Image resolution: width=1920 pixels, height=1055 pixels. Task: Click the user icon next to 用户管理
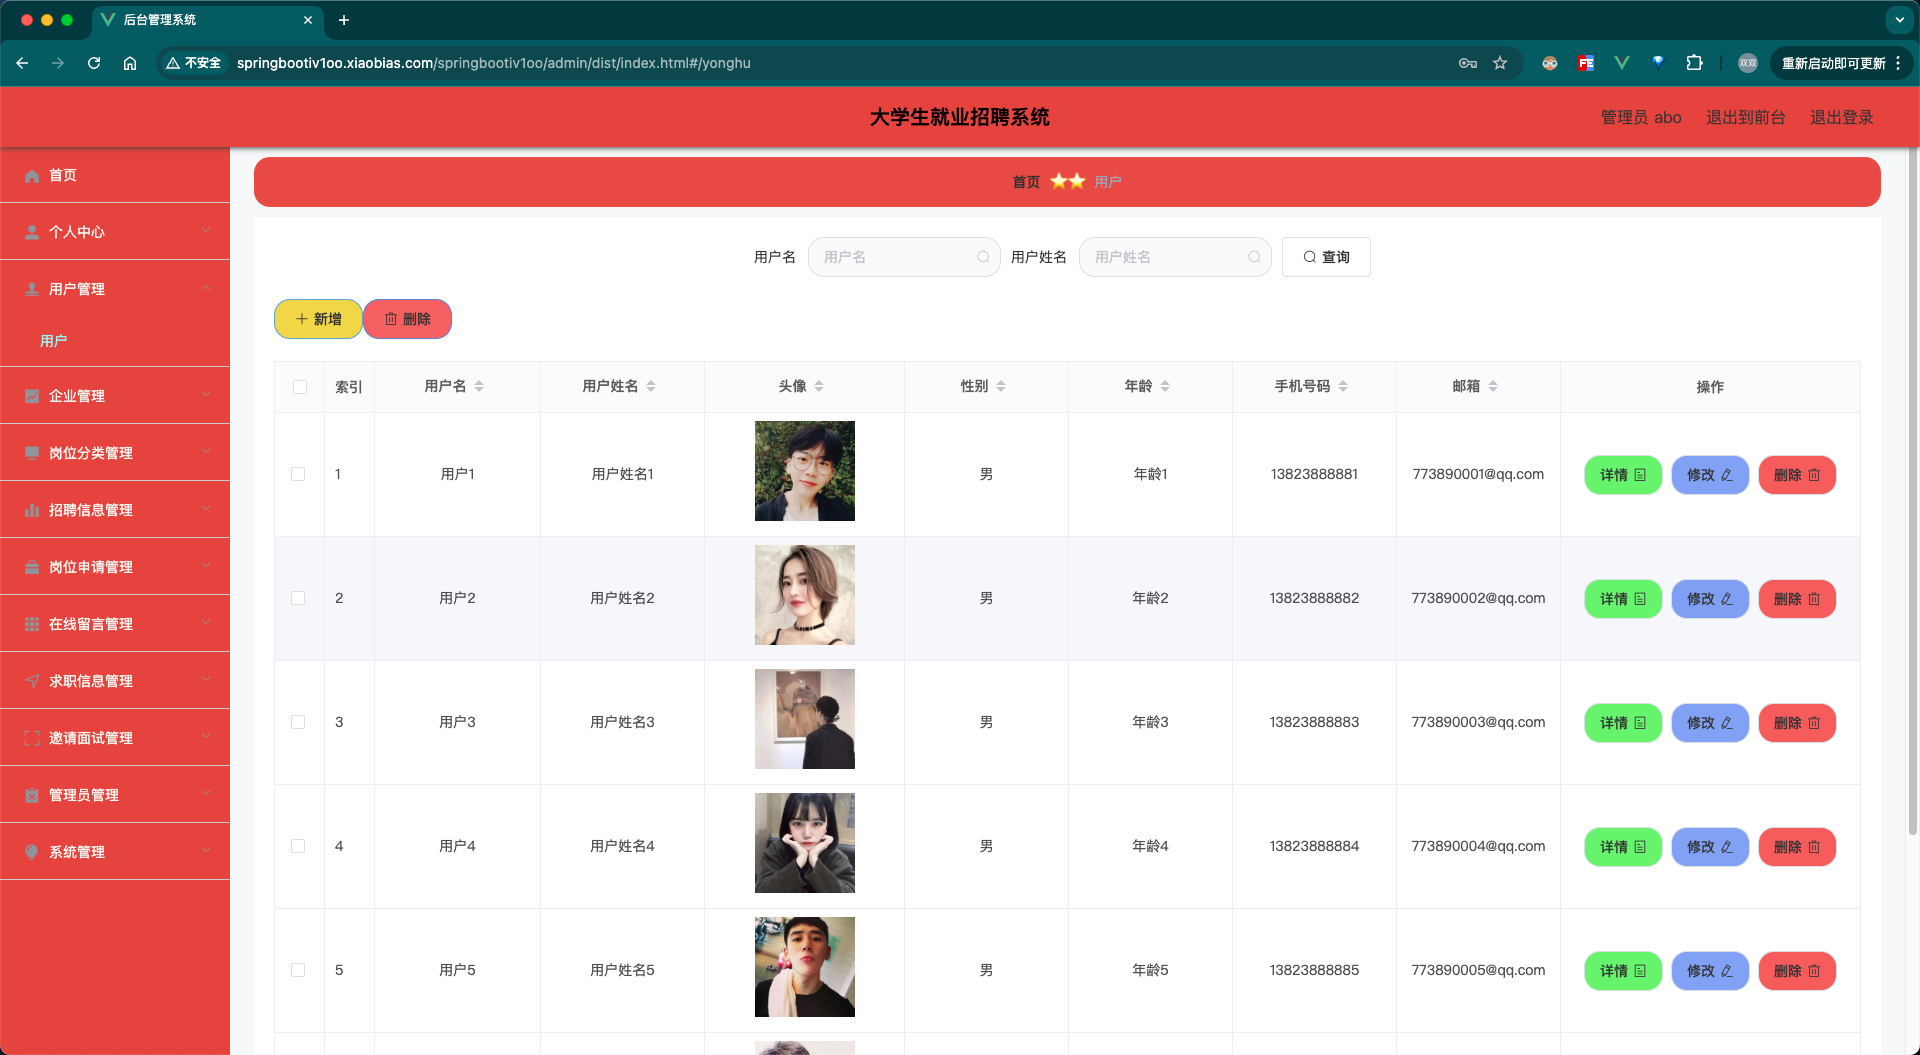point(32,289)
